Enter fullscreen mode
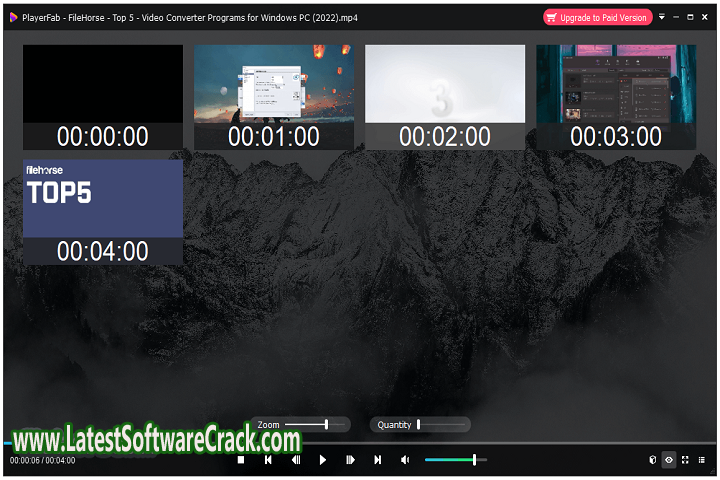The width and height of the screenshot is (720, 480). pyautogui.click(x=685, y=460)
